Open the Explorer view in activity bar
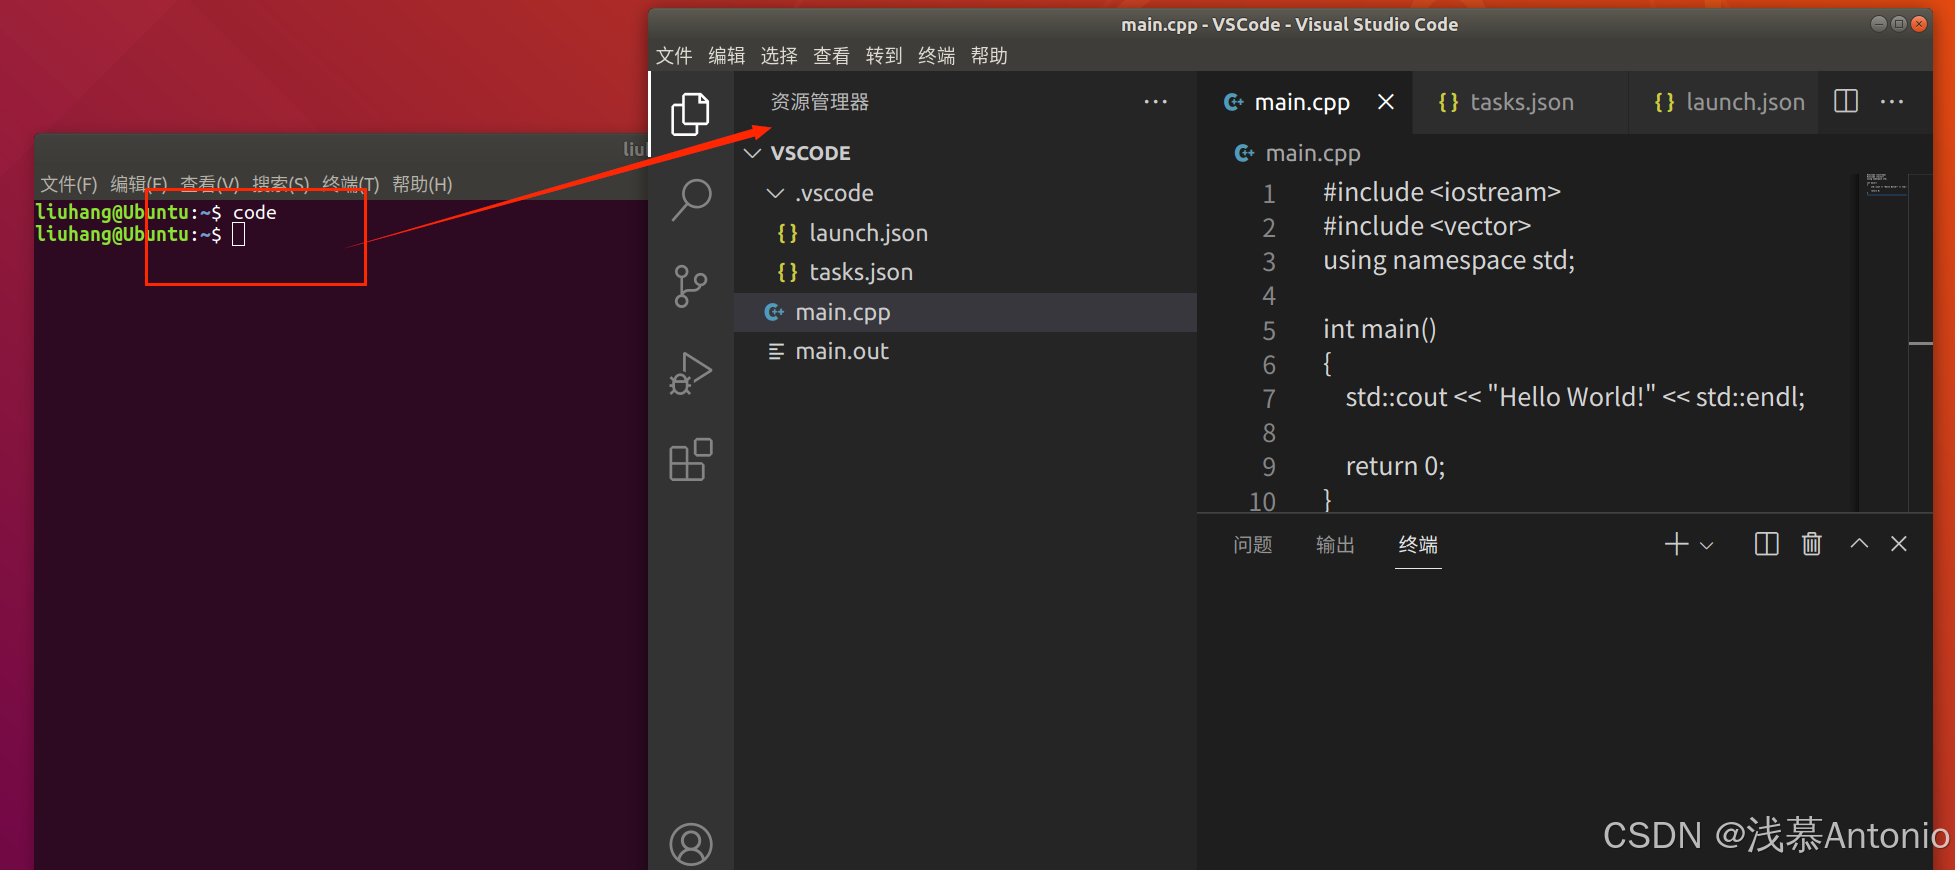Image resolution: width=1955 pixels, height=870 pixels. tap(690, 114)
